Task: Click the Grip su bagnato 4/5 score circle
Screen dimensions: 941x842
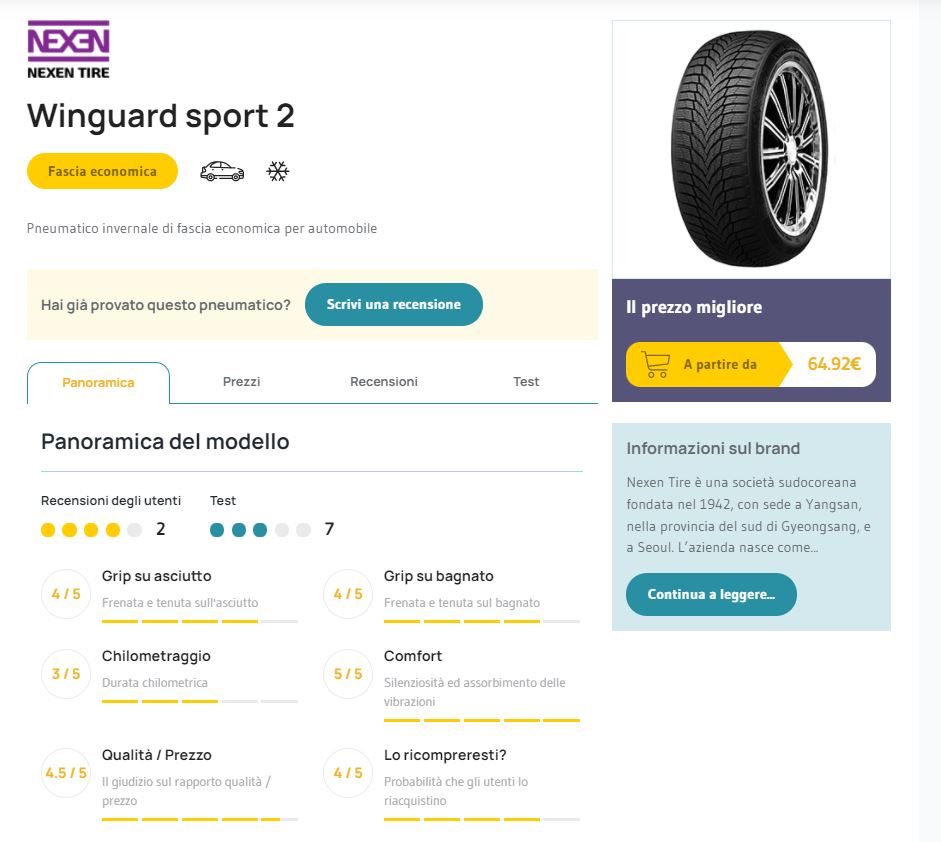Action: 348,594
